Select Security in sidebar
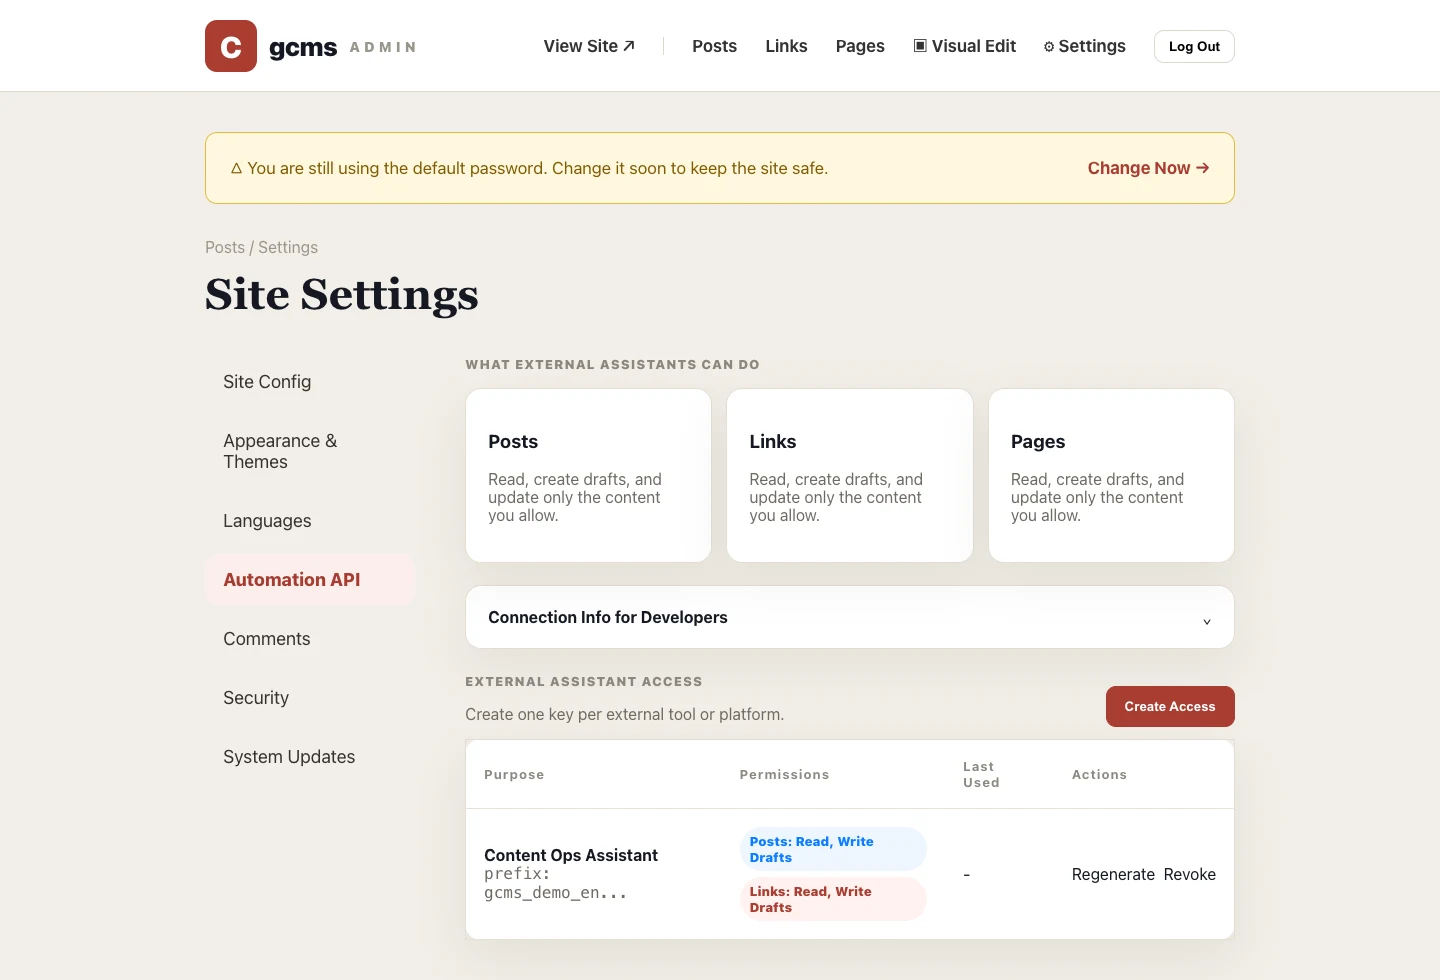 click(310, 698)
